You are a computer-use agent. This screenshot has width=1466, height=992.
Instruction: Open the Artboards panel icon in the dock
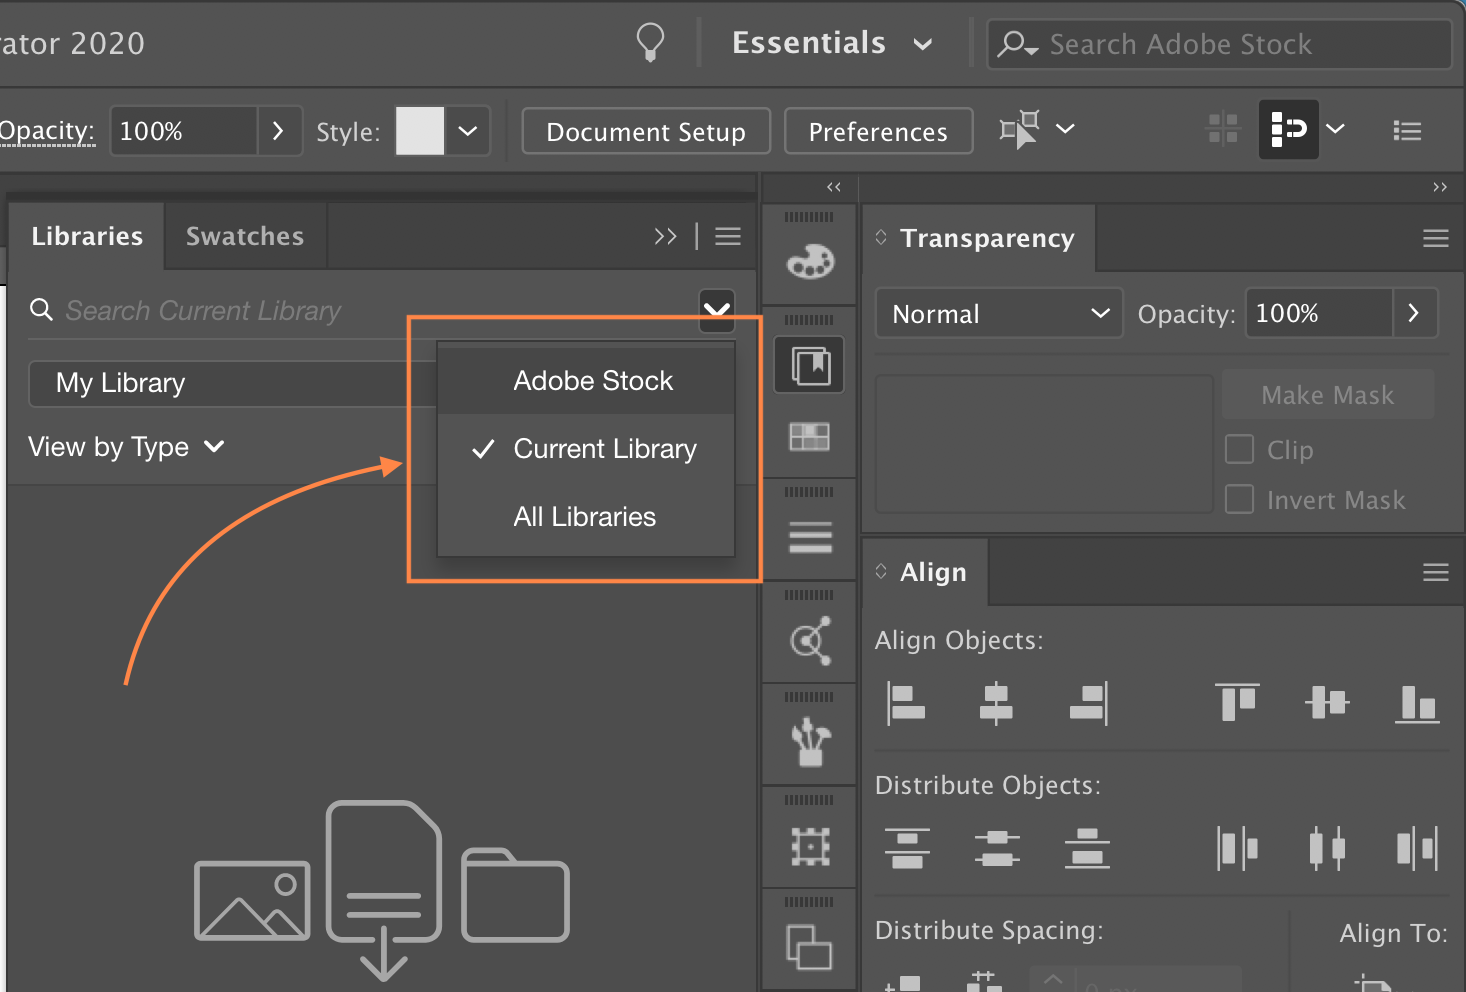pos(809,845)
